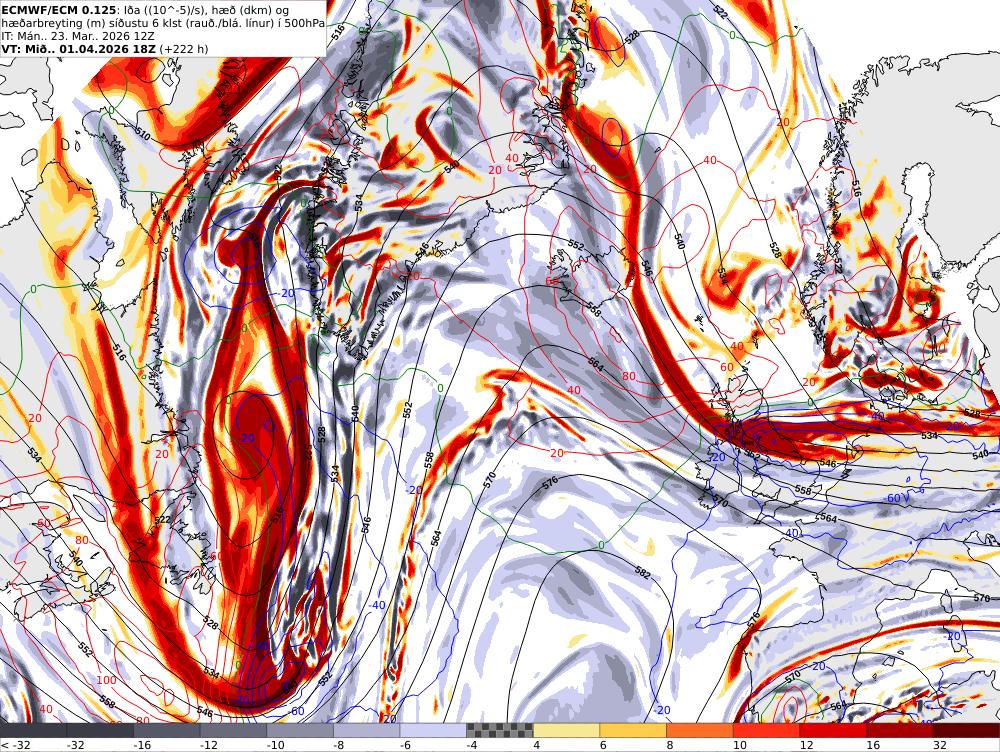Screen dimensions: 1000x752
Task: Click the '-10' legend label
Action: pyautogui.click(x=276, y=745)
